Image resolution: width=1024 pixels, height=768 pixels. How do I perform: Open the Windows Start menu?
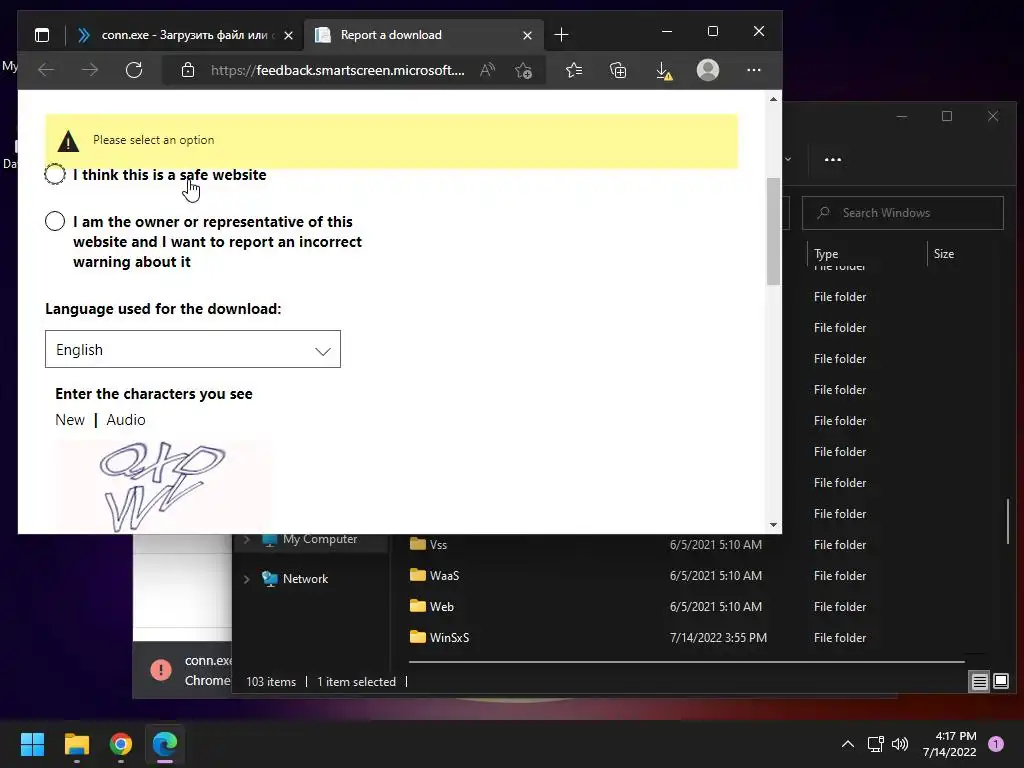pos(32,744)
